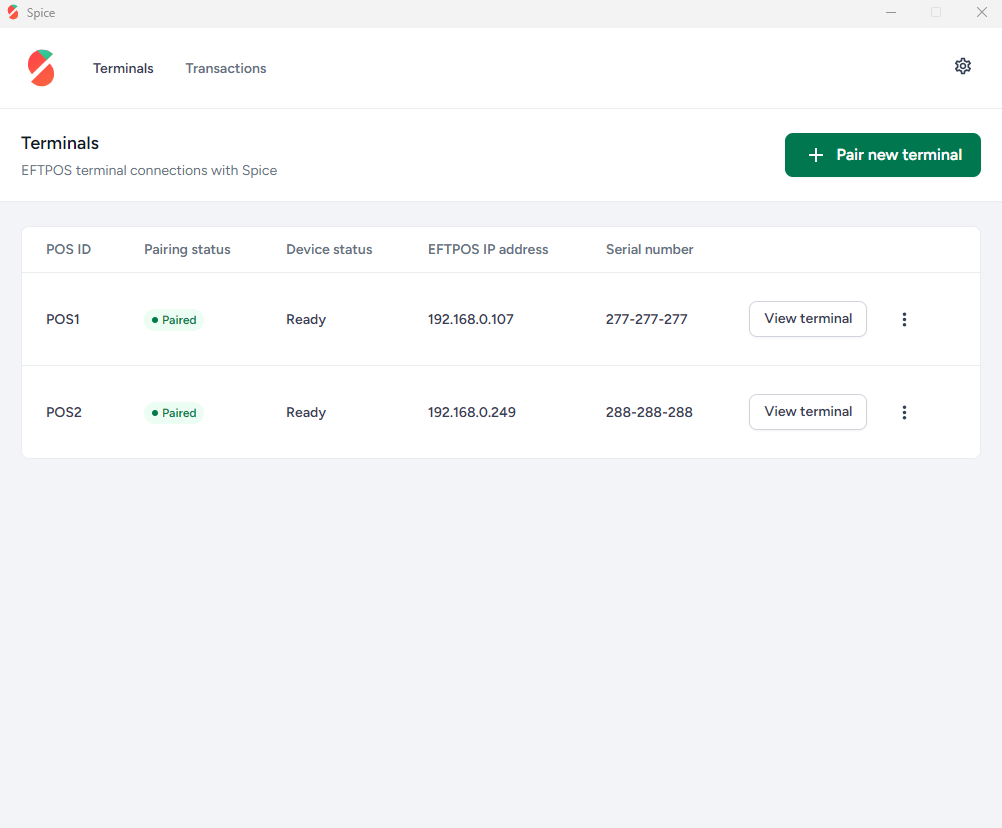Click Ready status in POS2 row
Image resolution: width=1002 pixels, height=828 pixels.
coord(306,412)
